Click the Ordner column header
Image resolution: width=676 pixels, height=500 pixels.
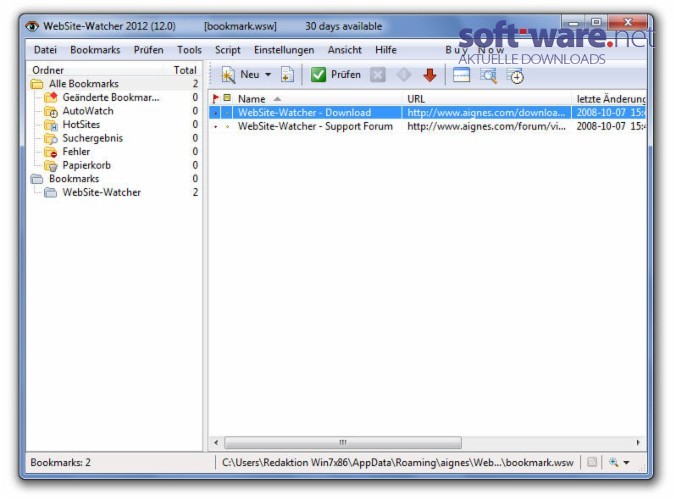[48, 70]
